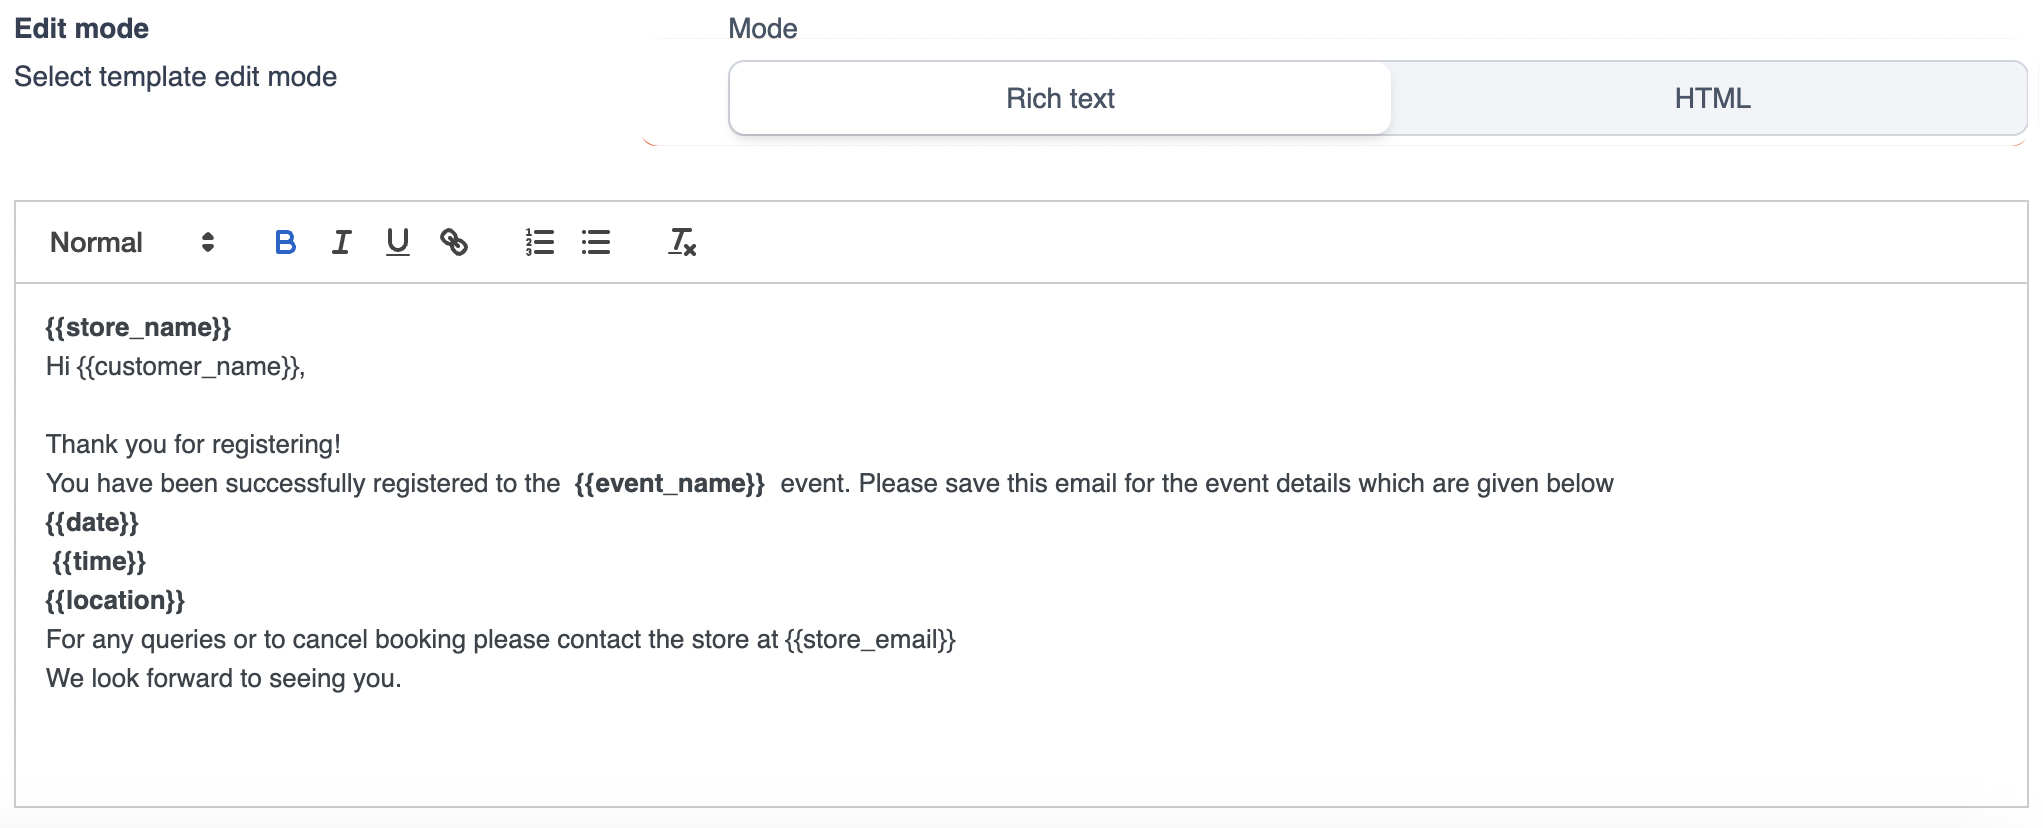Viewport: 2043px width, 828px height.
Task: Place cursor after "We look forward to seeing you."
Action: [x=402, y=679]
